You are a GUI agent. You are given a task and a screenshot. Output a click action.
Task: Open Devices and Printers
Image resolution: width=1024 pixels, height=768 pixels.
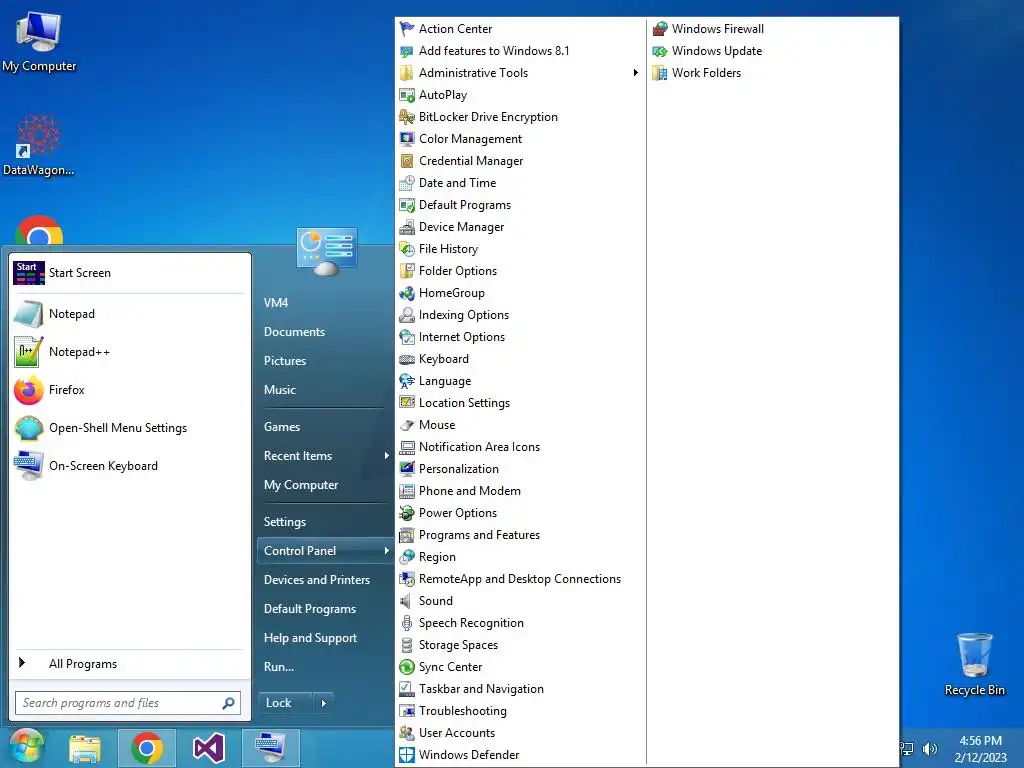tap(317, 580)
